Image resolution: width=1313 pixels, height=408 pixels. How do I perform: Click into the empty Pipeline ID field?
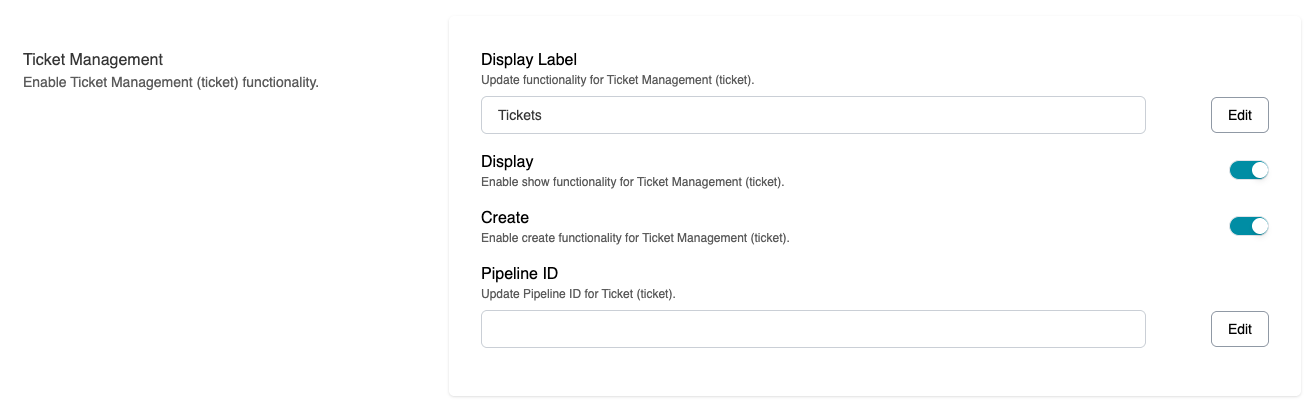point(812,329)
